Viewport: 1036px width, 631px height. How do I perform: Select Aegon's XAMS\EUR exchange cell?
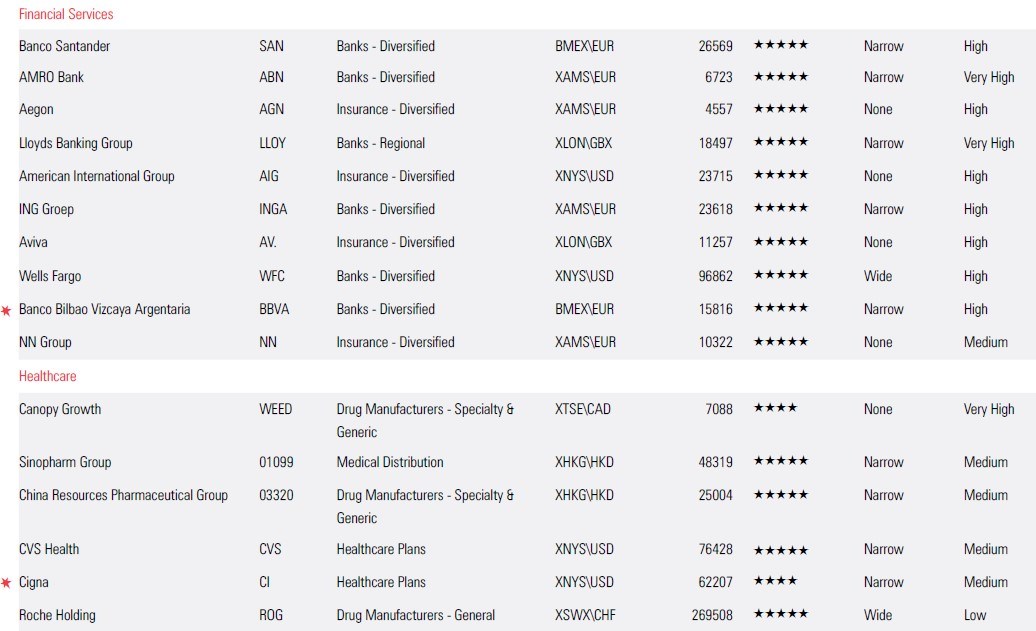pyautogui.click(x=585, y=109)
